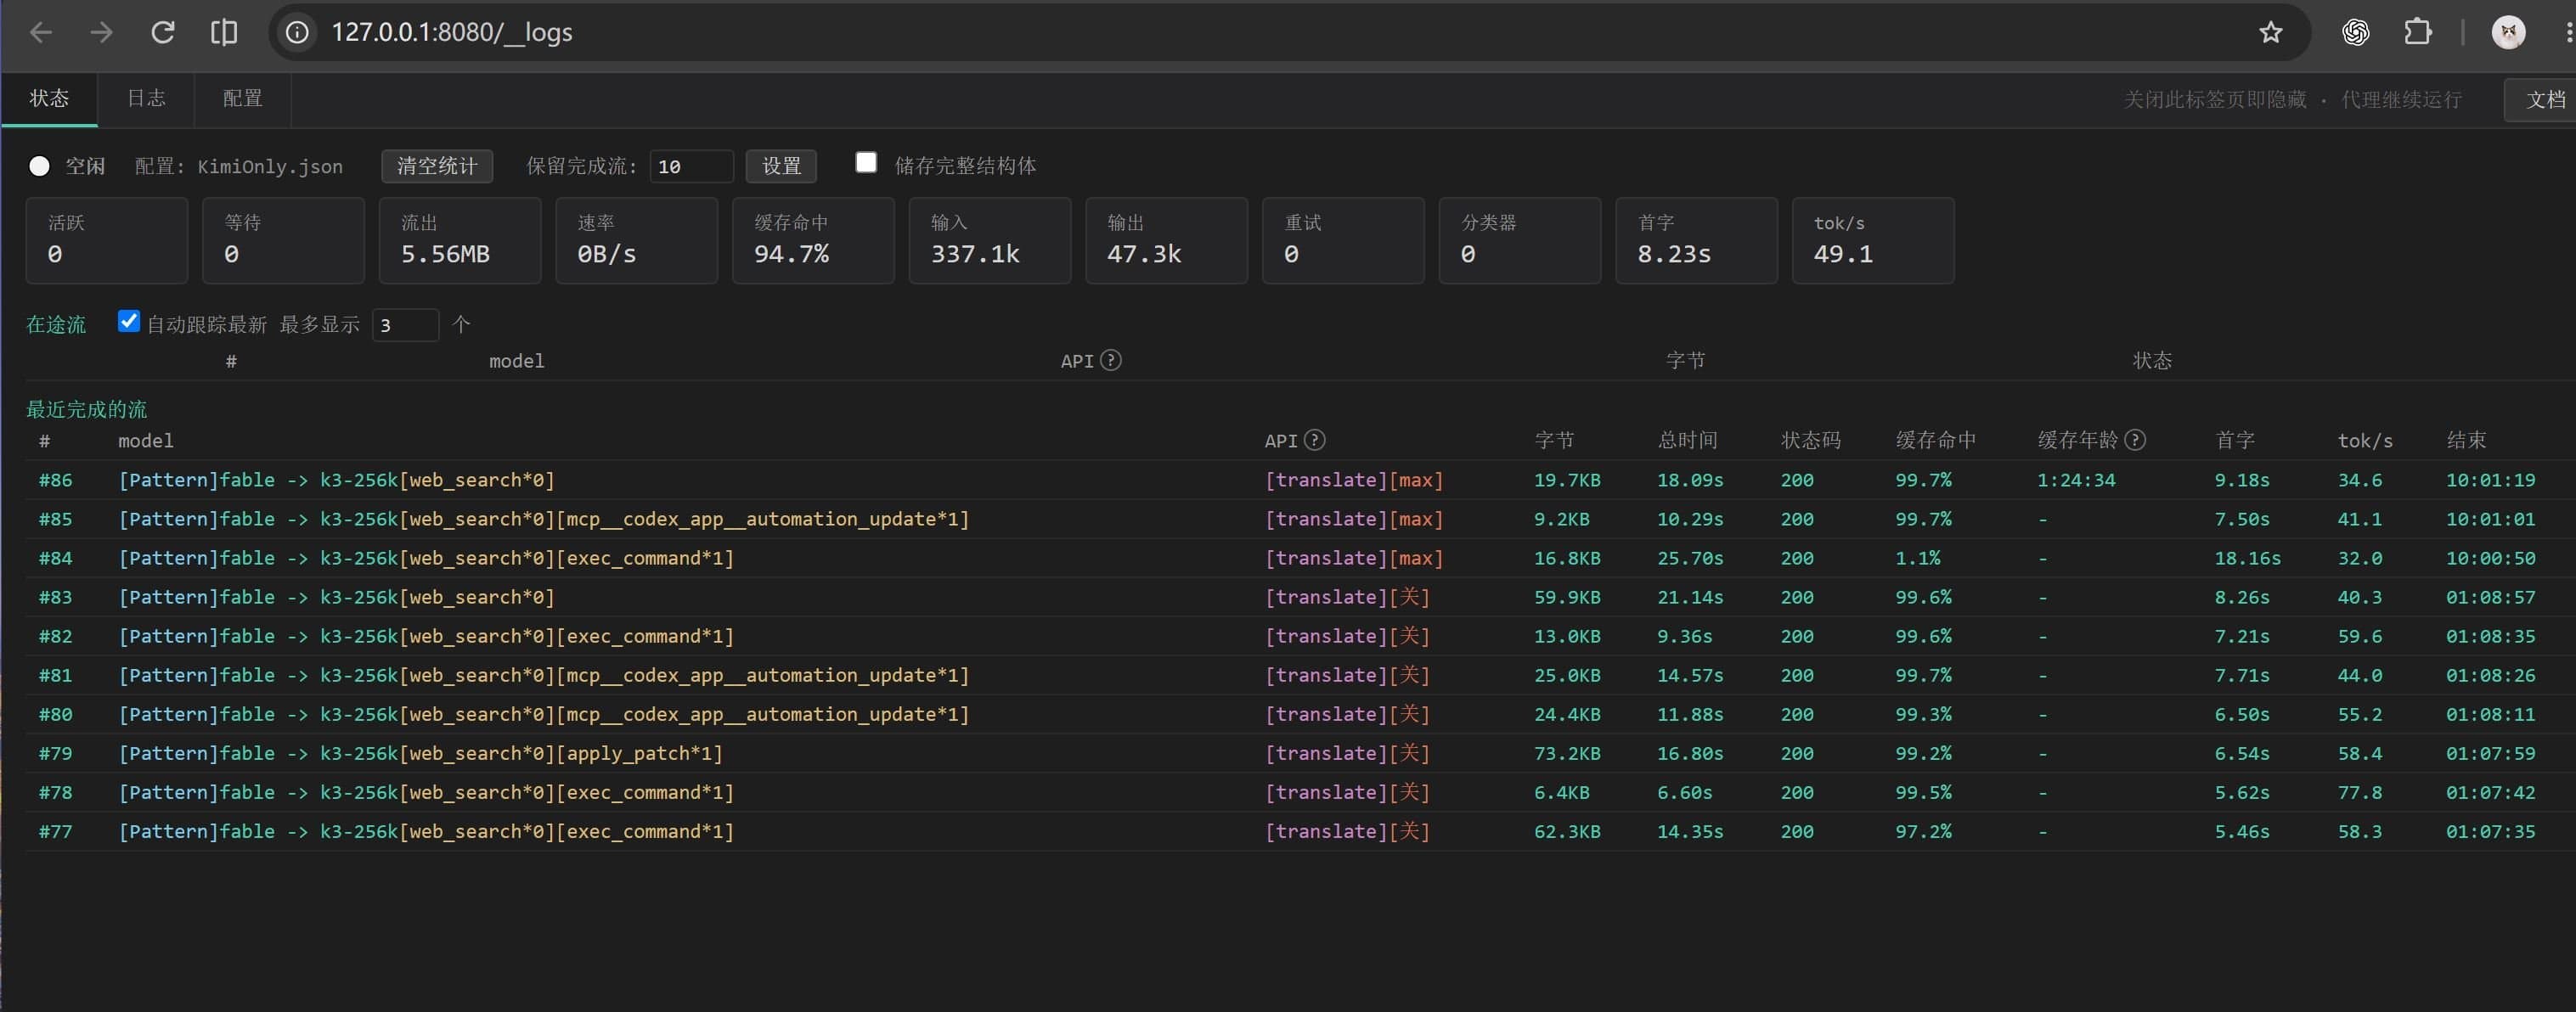This screenshot has width=2576, height=1012.
Task: Open the browser profile avatar
Action: [x=2508, y=32]
